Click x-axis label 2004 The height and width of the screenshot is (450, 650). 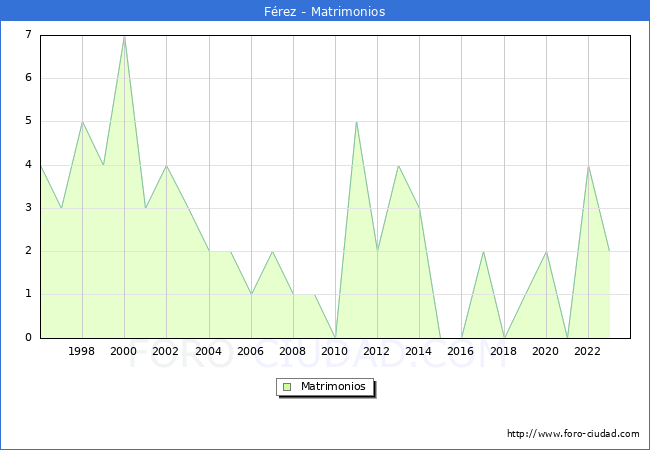coord(209,352)
